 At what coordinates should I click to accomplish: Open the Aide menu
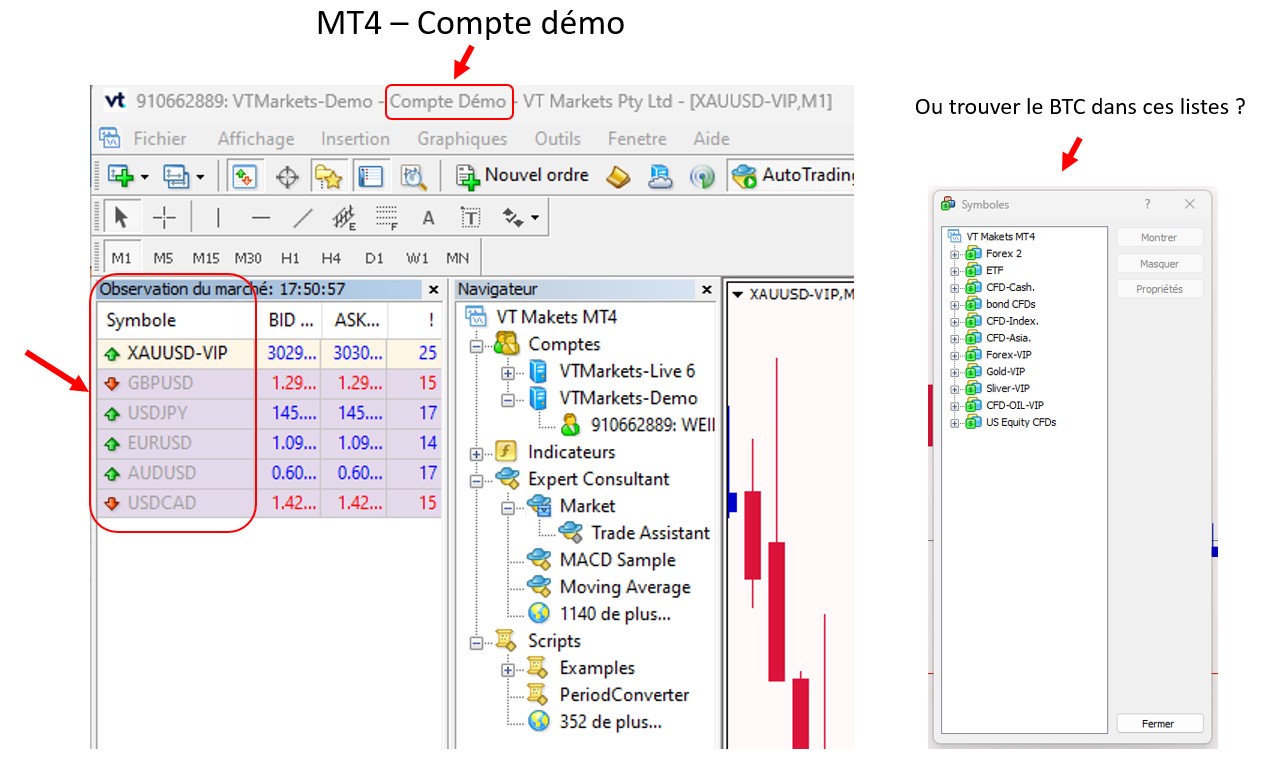coord(711,139)
